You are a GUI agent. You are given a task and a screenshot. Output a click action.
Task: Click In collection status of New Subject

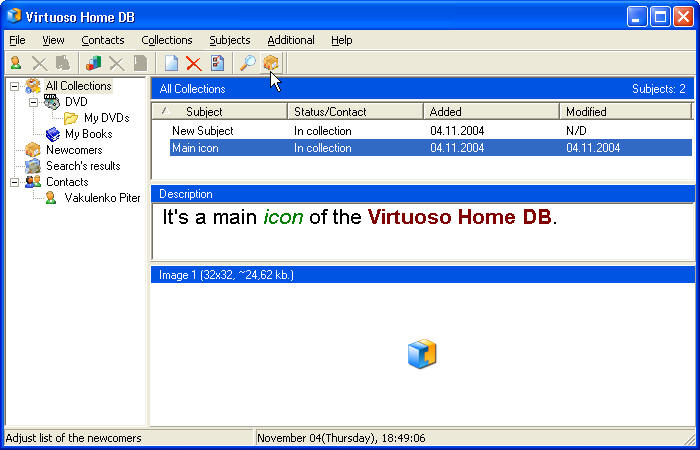(322, 131)
